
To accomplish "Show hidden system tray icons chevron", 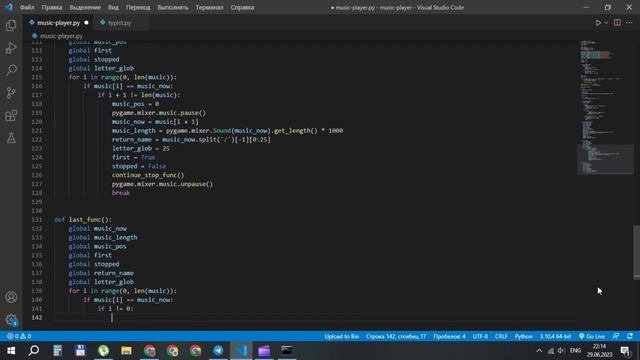I will coord(539,351).
